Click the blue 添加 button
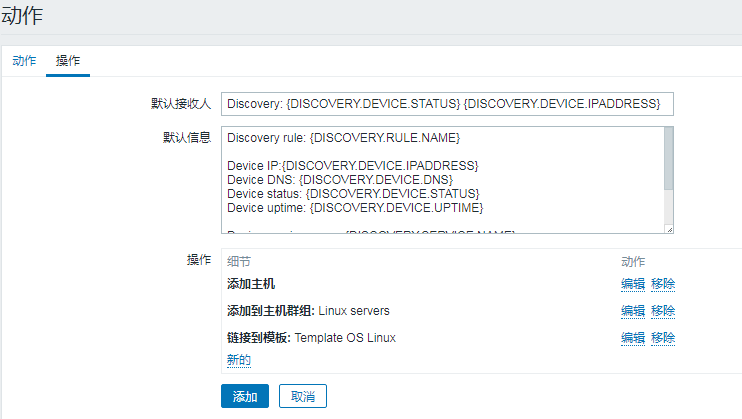This screenshot has width=742, height=419. click(245, 396)
